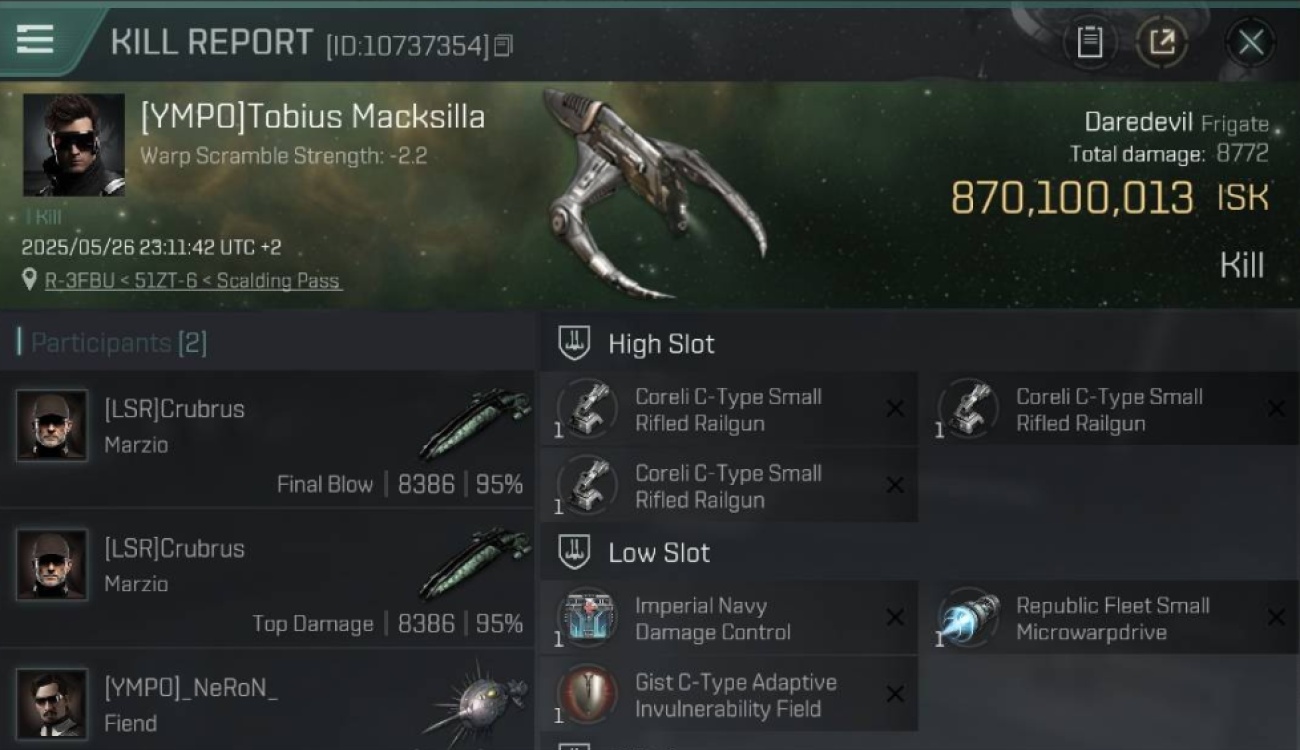Click the High Slot section icon
Viewport: 1300px width, 750px height.
point(574,344)
